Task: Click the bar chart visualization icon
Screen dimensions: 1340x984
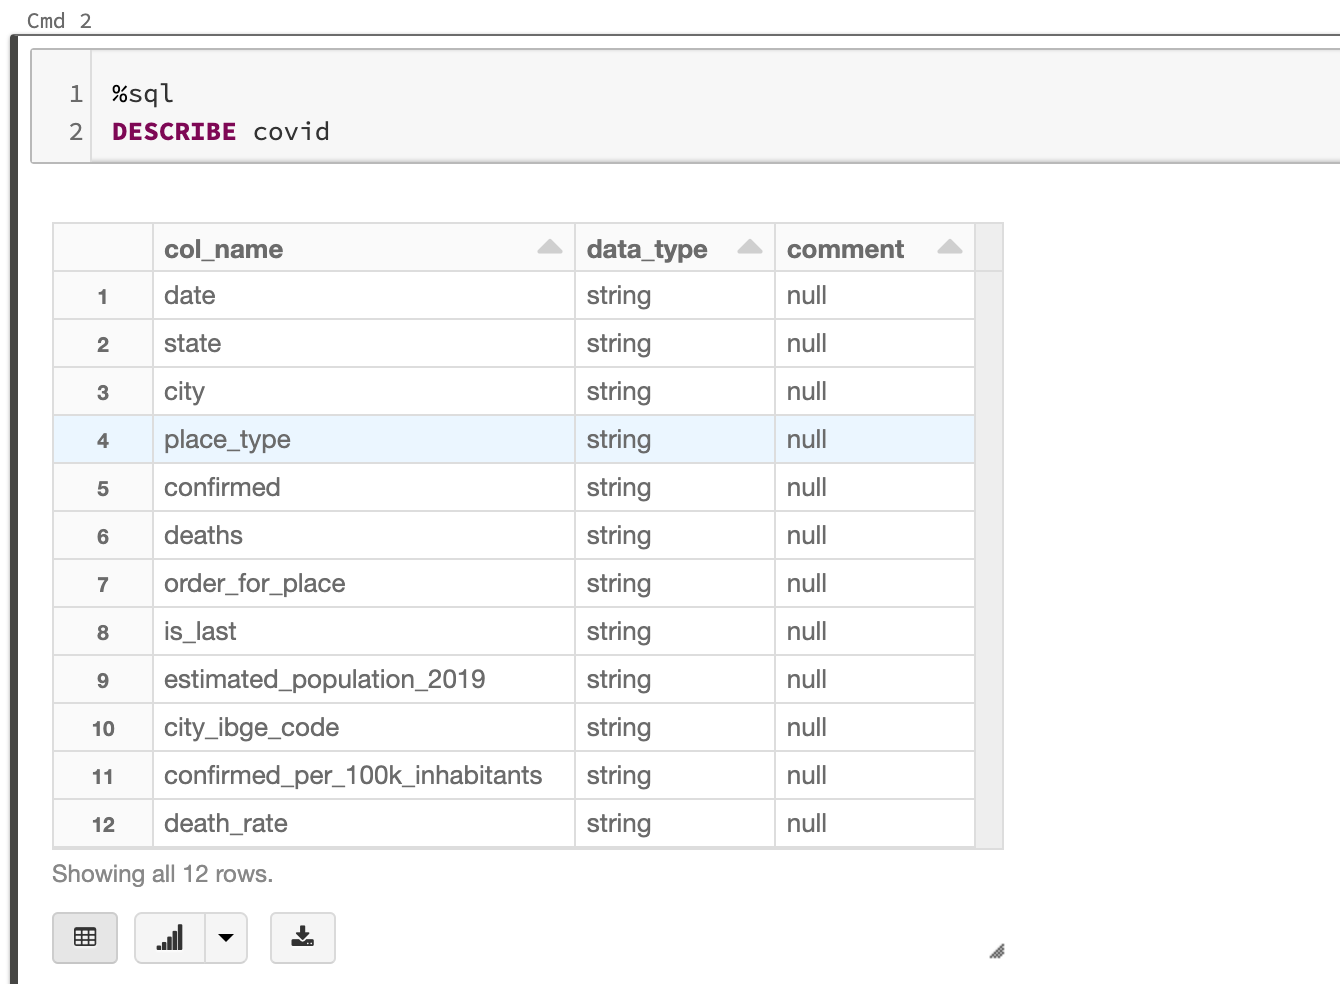Action: click(170, 938)
